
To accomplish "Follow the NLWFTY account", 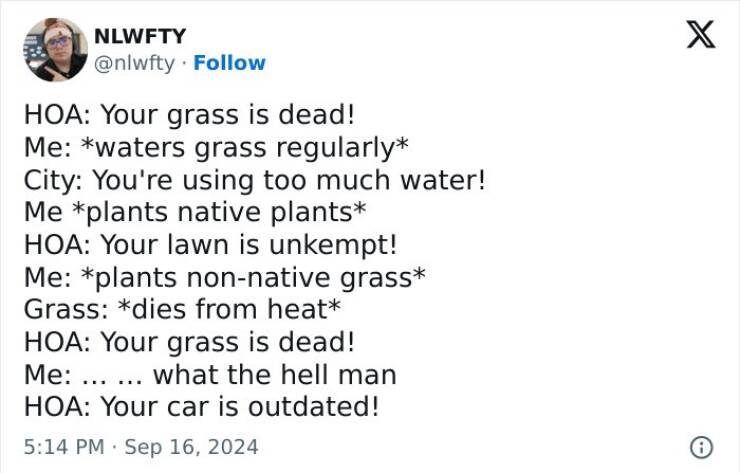I will coord(229,63).
